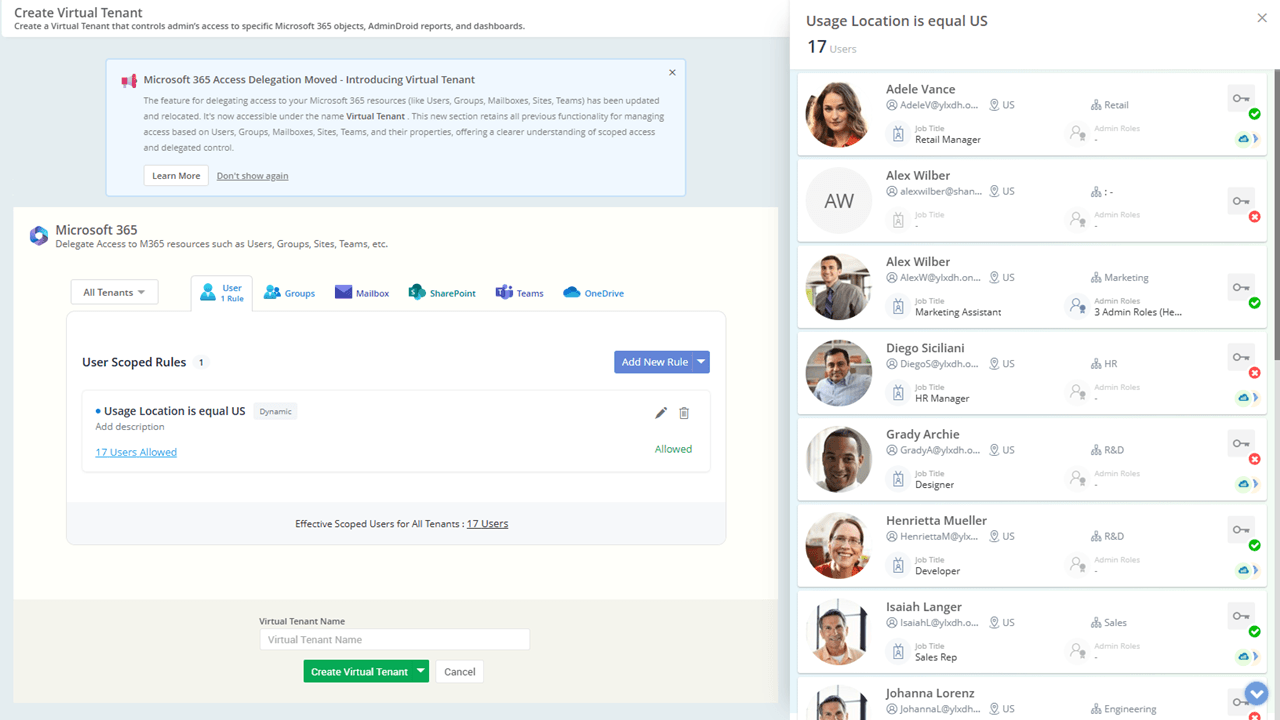
Task: Delete the Usage Location rule with trash icon
Action: coord(684,413)
